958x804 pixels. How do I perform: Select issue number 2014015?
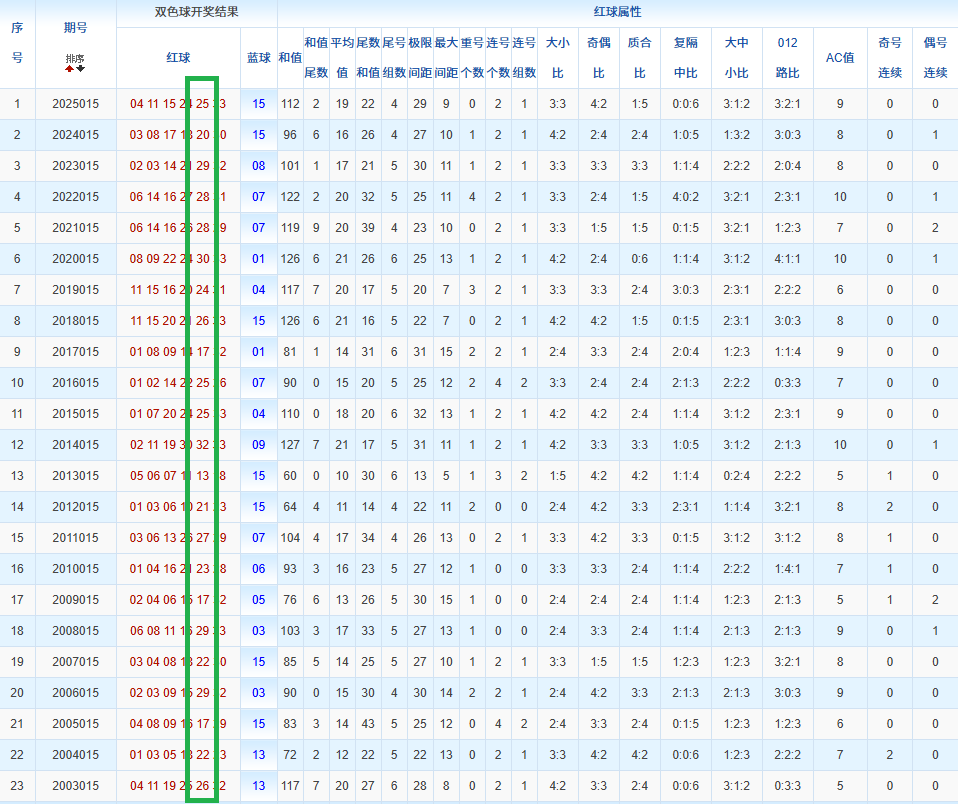[x=75, y=445]
